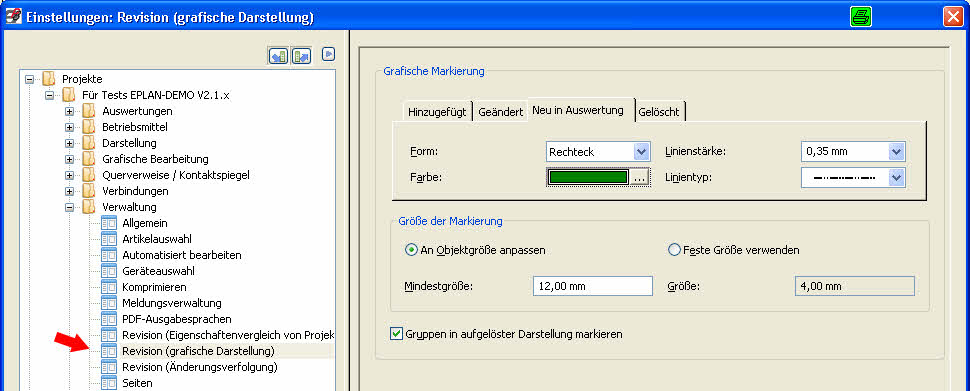Open the Linienstärke dropdown showing 0,35 mm
Screen dimensions: 970x391
pyautogui.click(x=896, y=152)
